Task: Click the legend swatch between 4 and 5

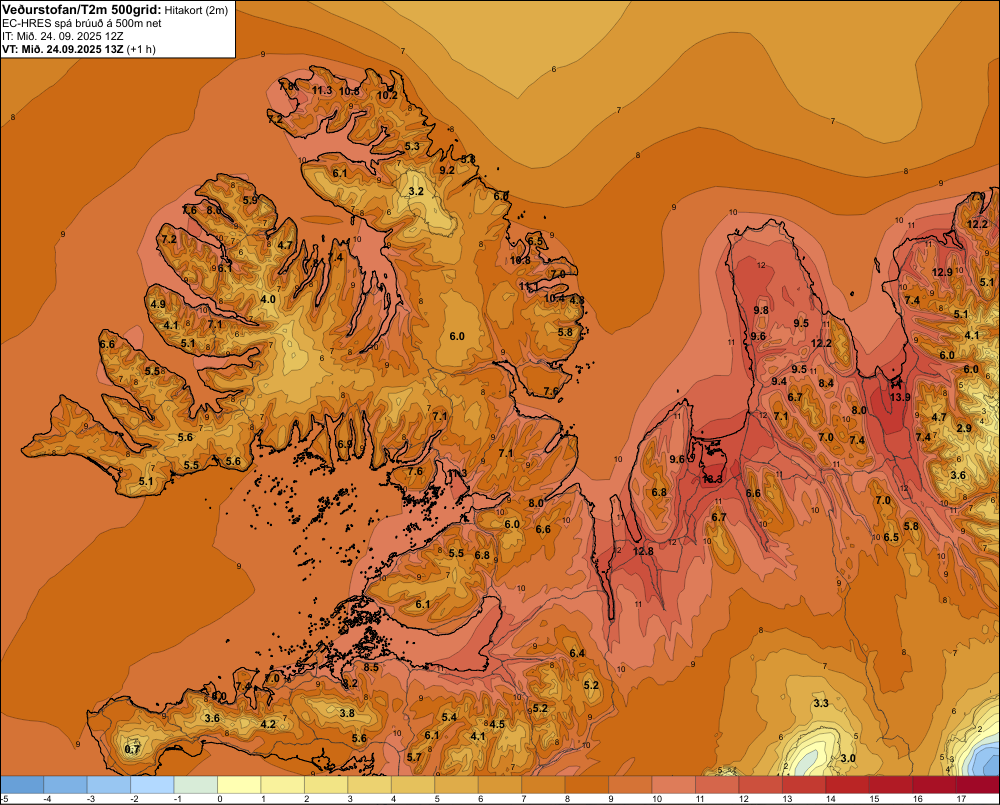Action: pyautogui.click(x=413, y=785)
